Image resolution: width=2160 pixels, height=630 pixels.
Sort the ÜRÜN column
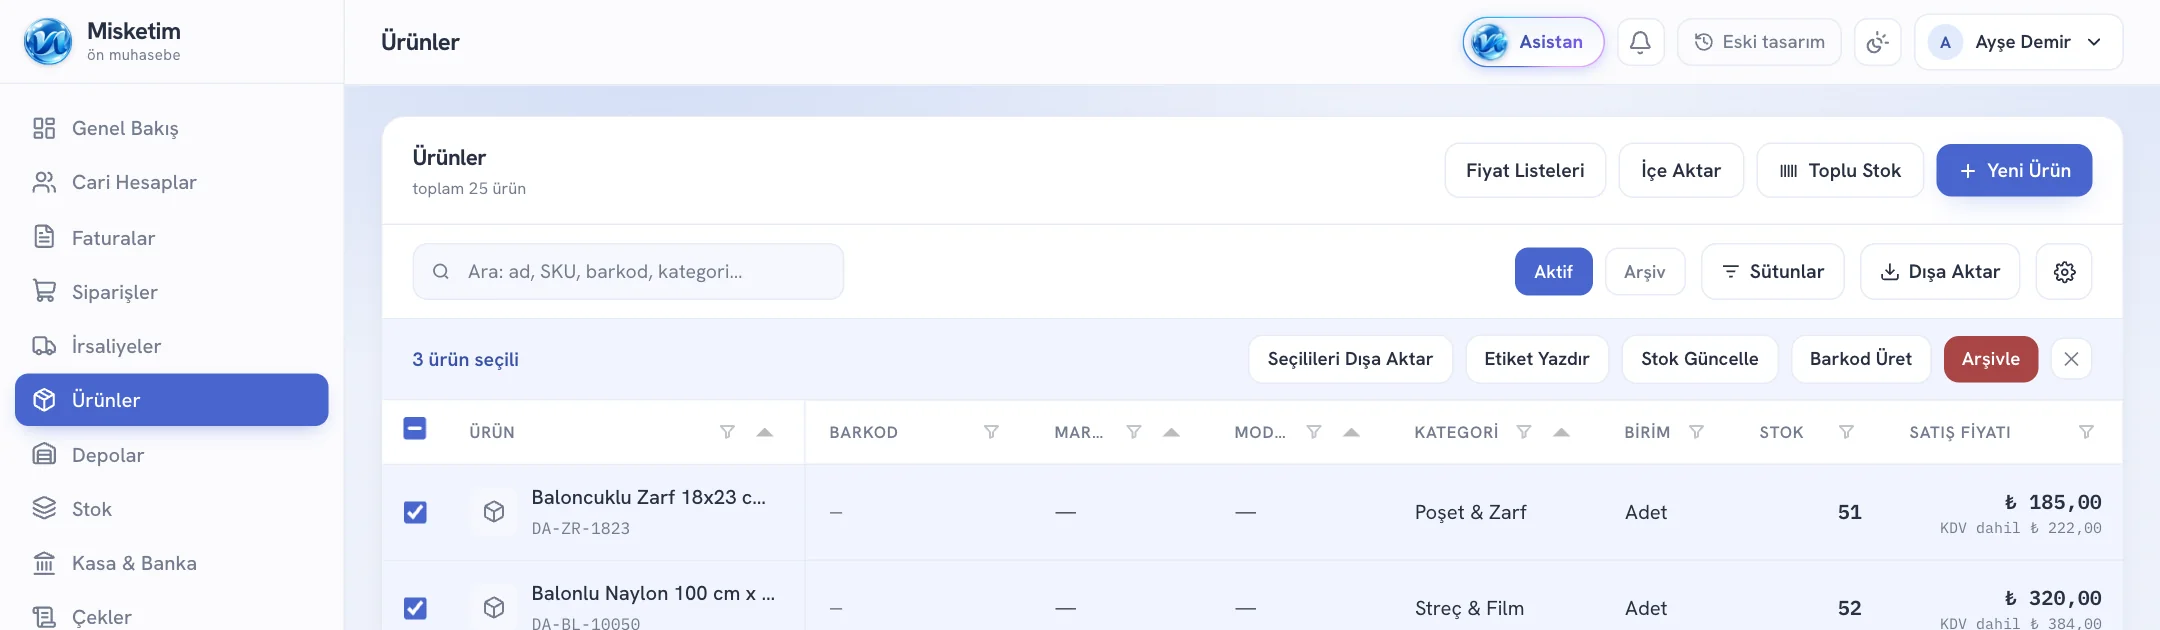tap(765, 432)
